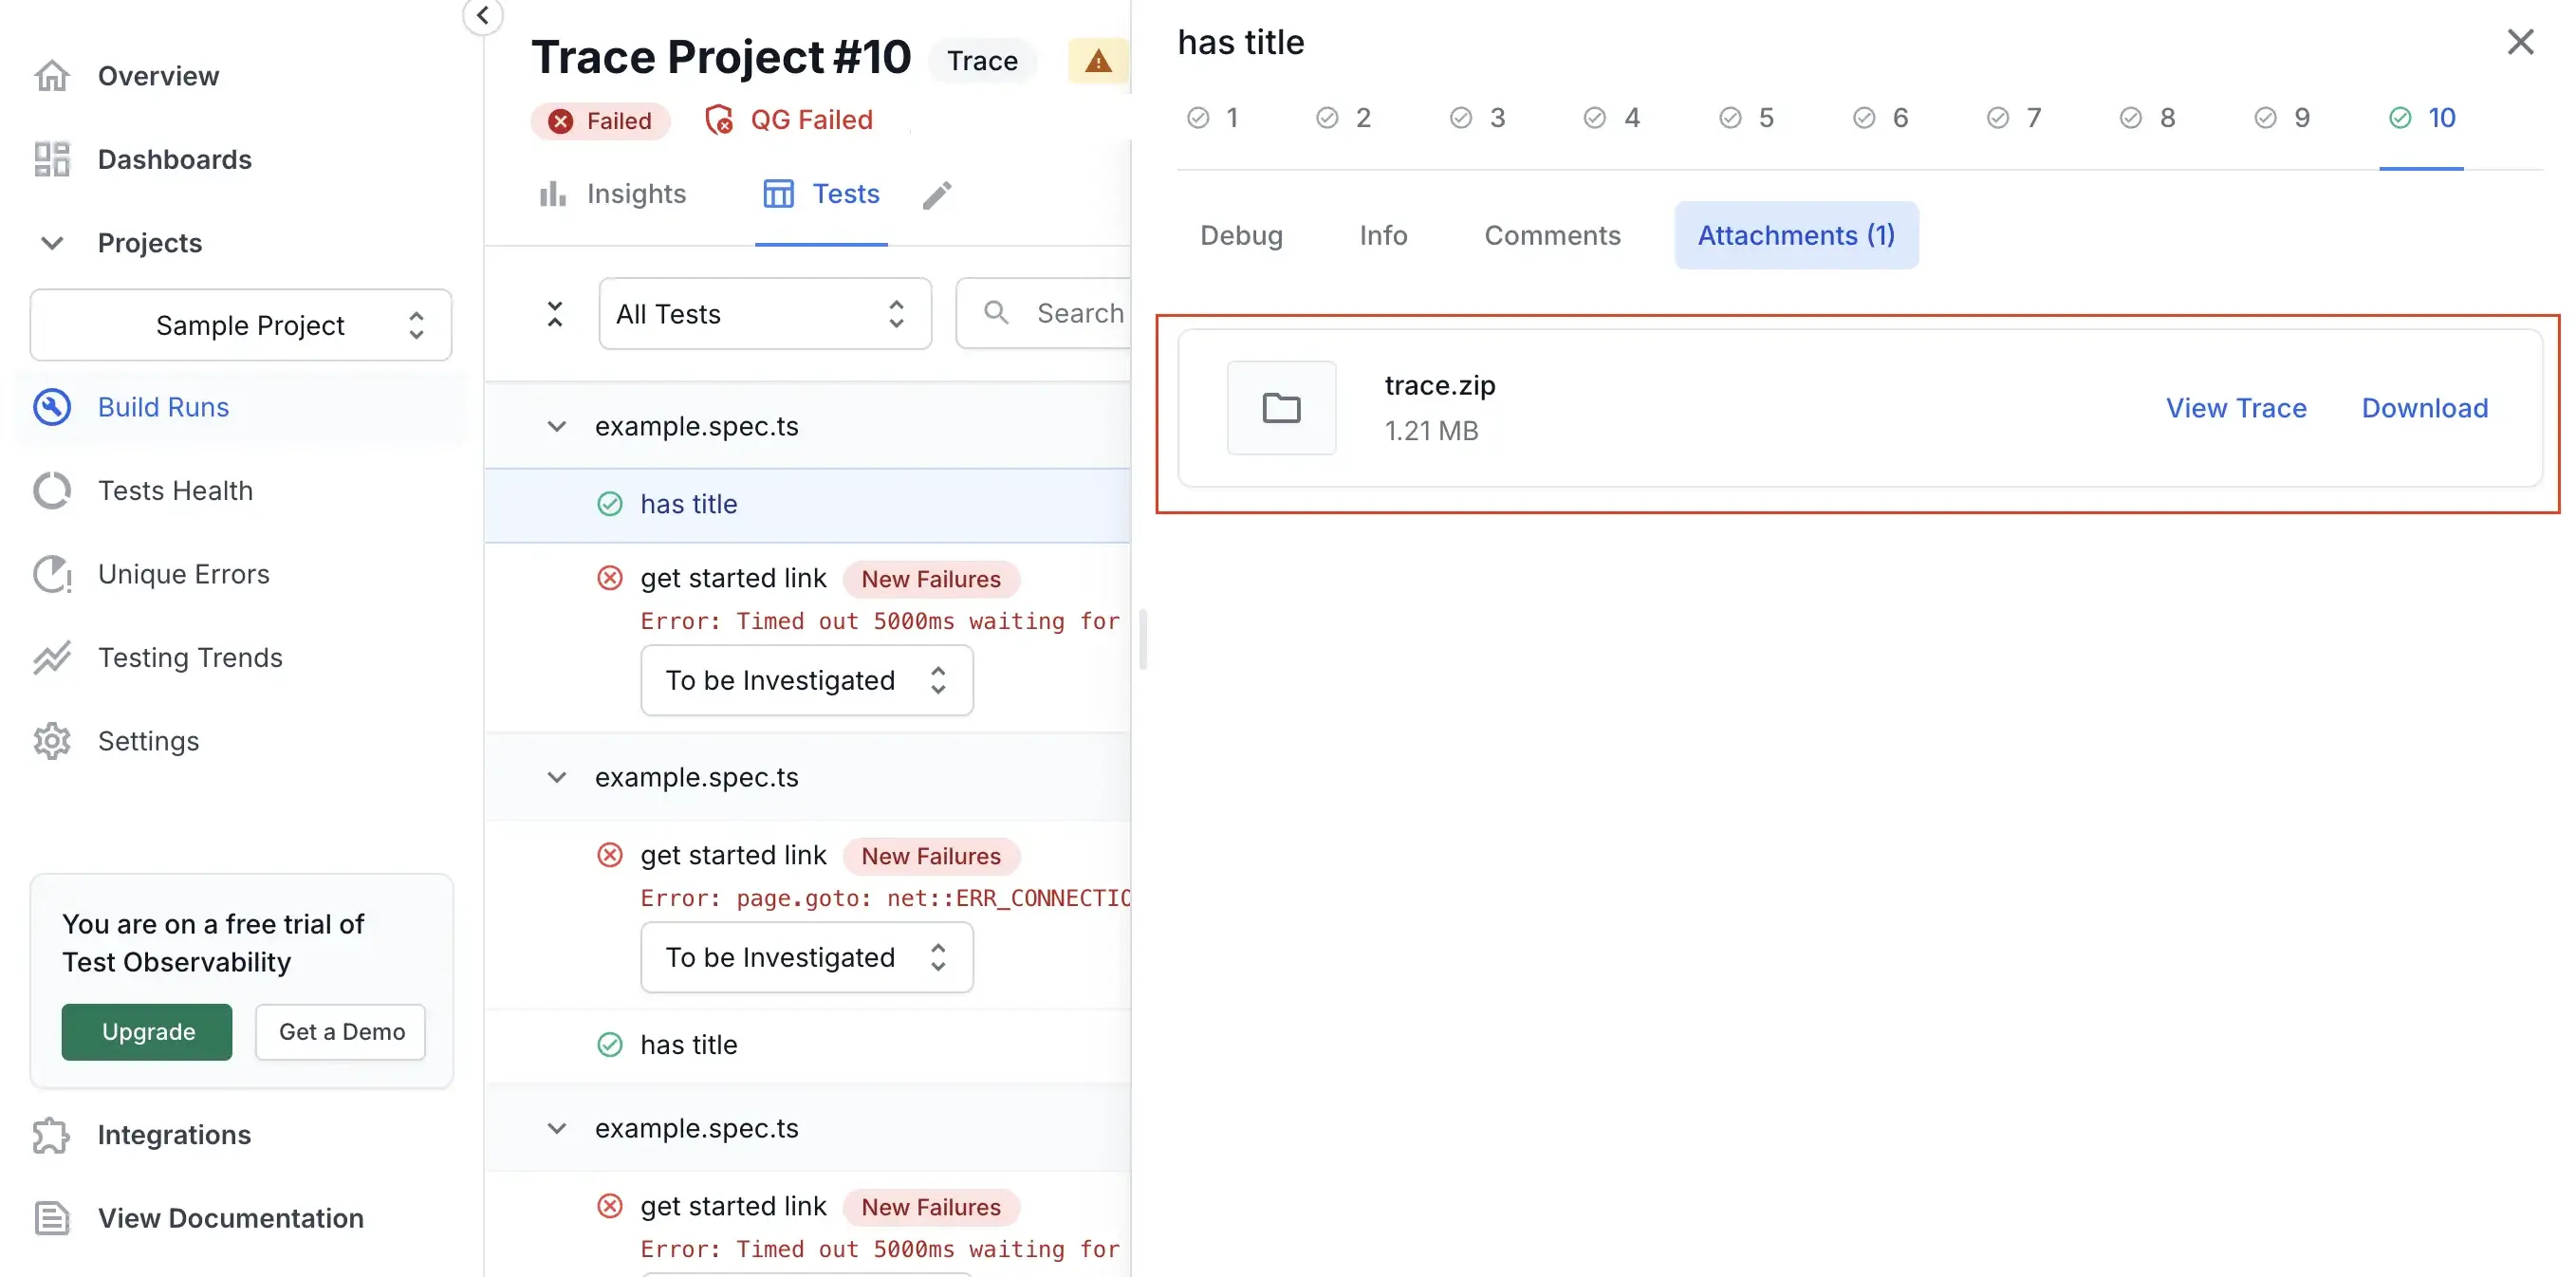Screen dimensions: 2576x1277
Task: Open Dashboards via its grid icon
Action: [52, 160]
